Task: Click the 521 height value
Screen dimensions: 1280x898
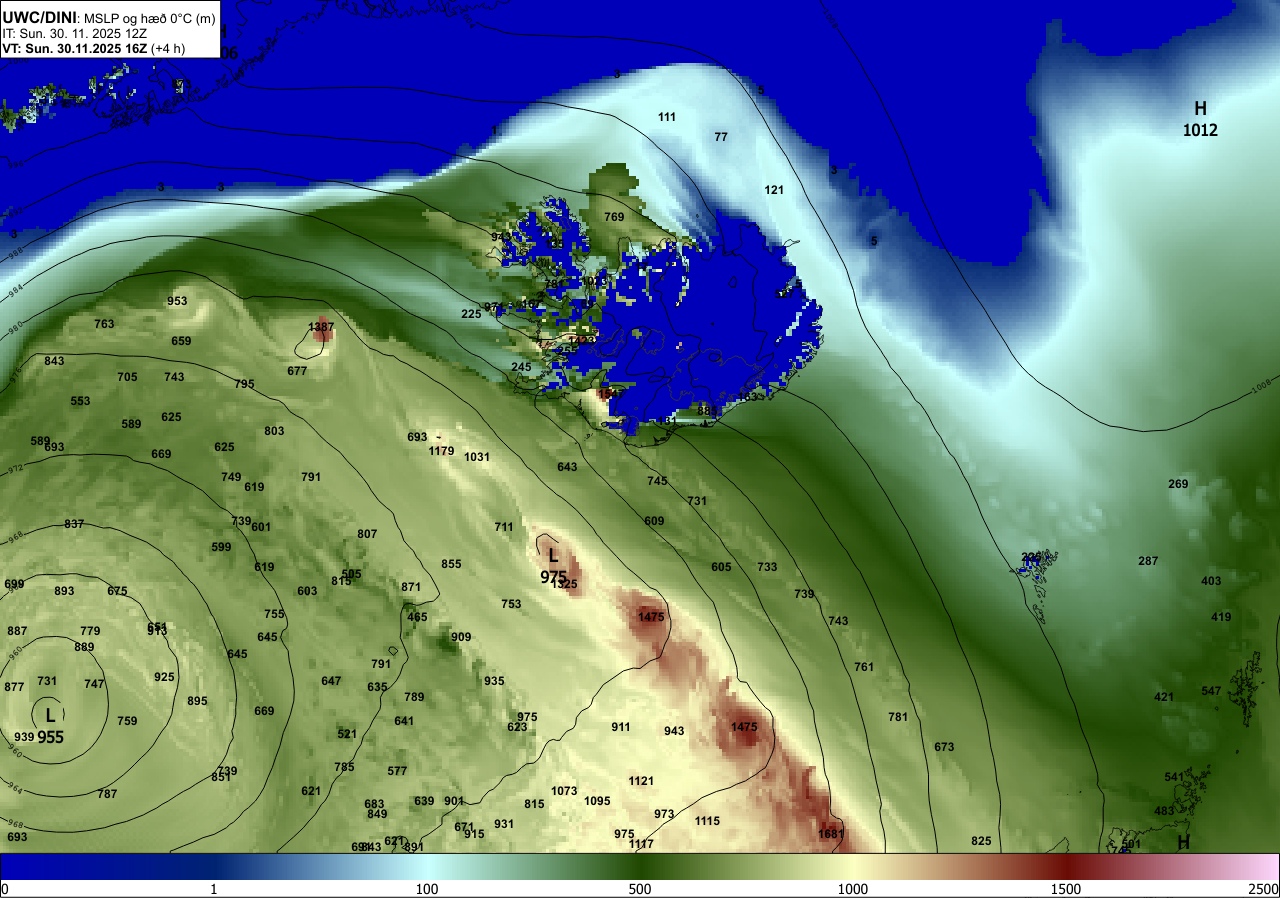Action: 347,734
